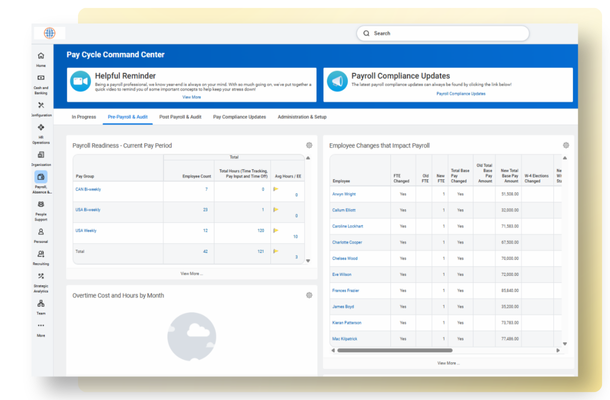Open Cash and Banking in sidebar
Image resolution: width=610 pixels, height=400 pixels.
(41, 84)
